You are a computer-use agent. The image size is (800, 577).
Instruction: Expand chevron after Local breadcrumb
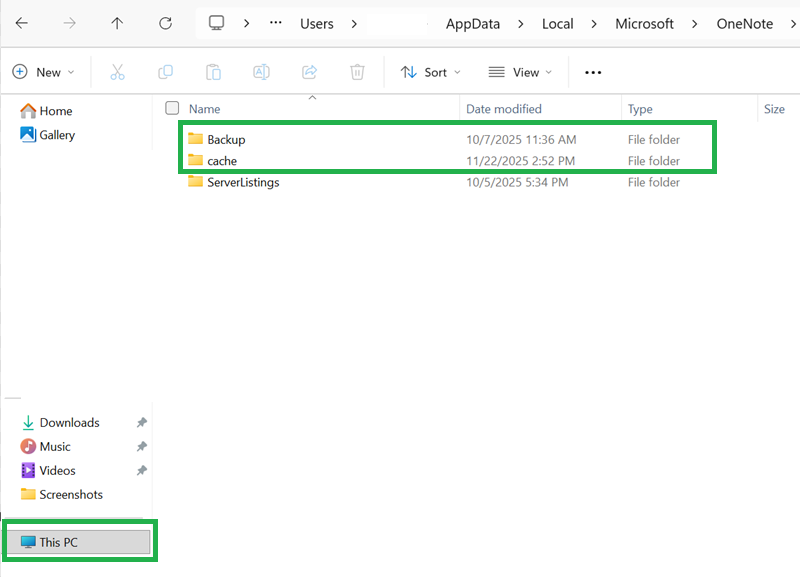[593, 23]
